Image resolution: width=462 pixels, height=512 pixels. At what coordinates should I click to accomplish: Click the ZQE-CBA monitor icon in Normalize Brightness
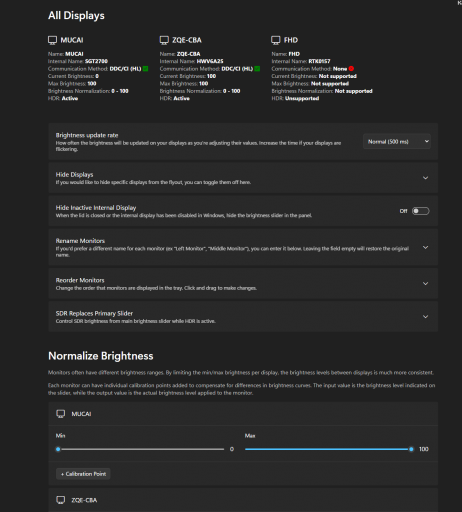pyautogui.click(x=61, y=500)
